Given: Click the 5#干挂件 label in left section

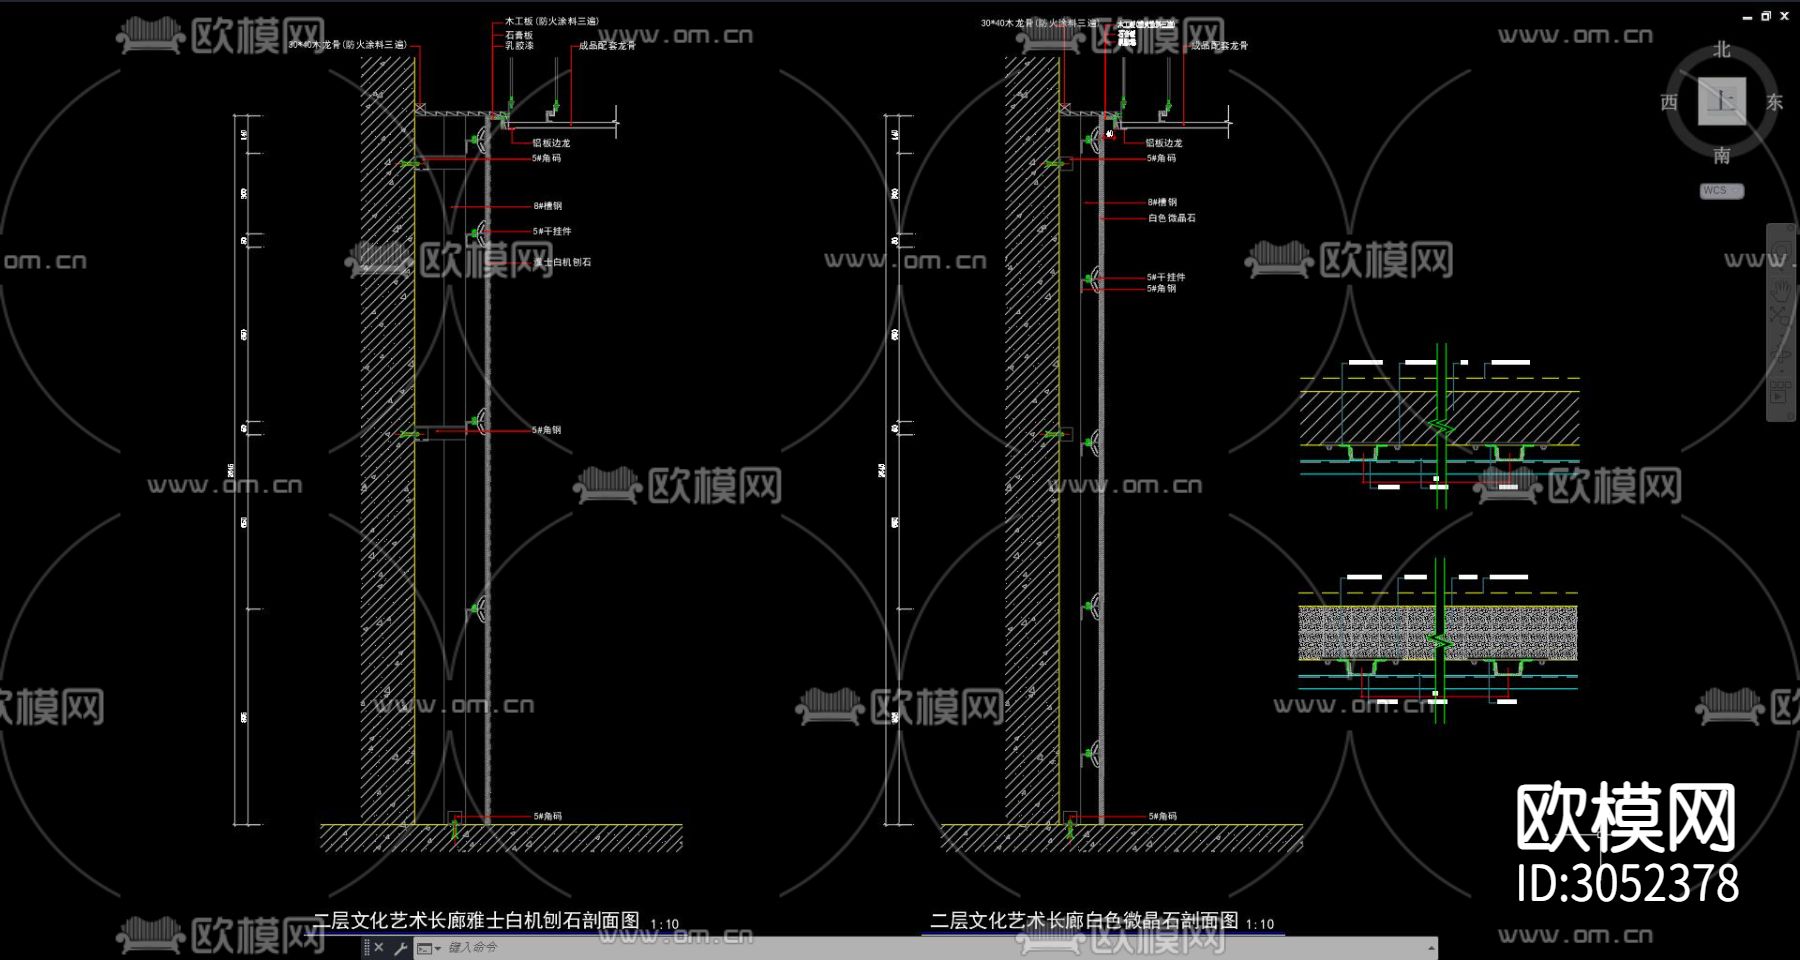Looking at the screenshot, I should (x=552, y=231).
